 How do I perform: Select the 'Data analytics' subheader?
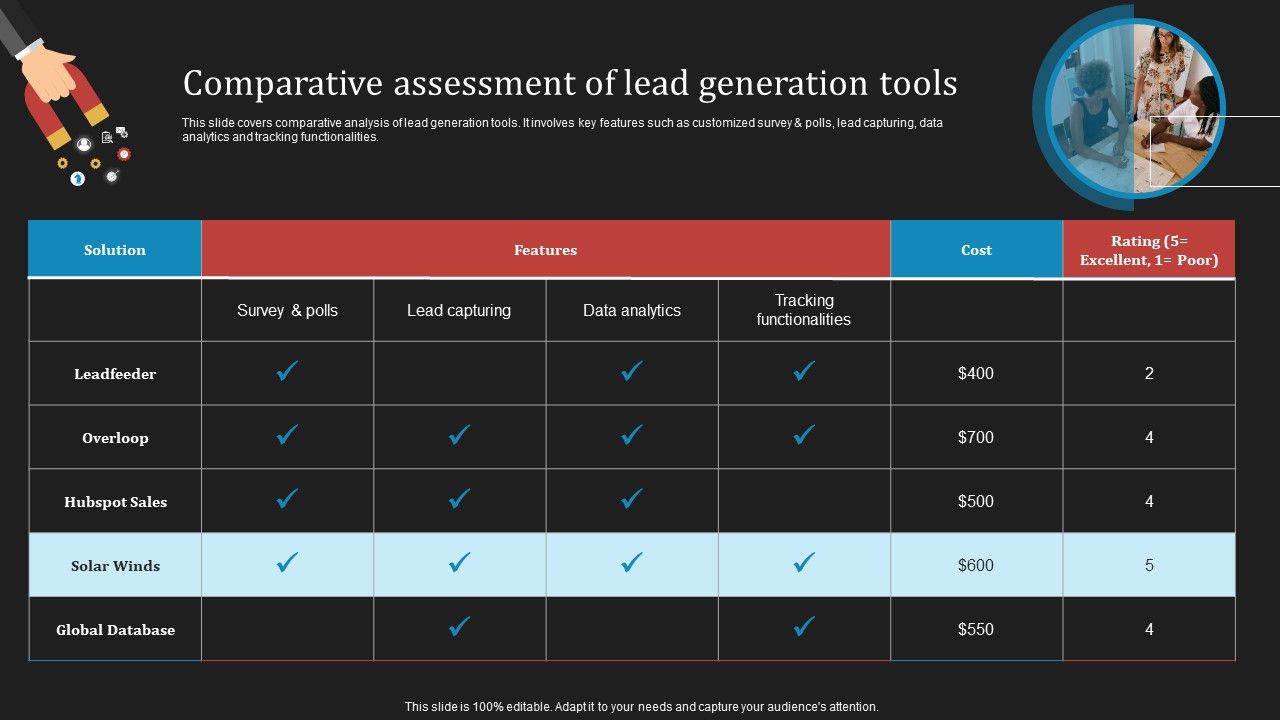coord(632,310)
